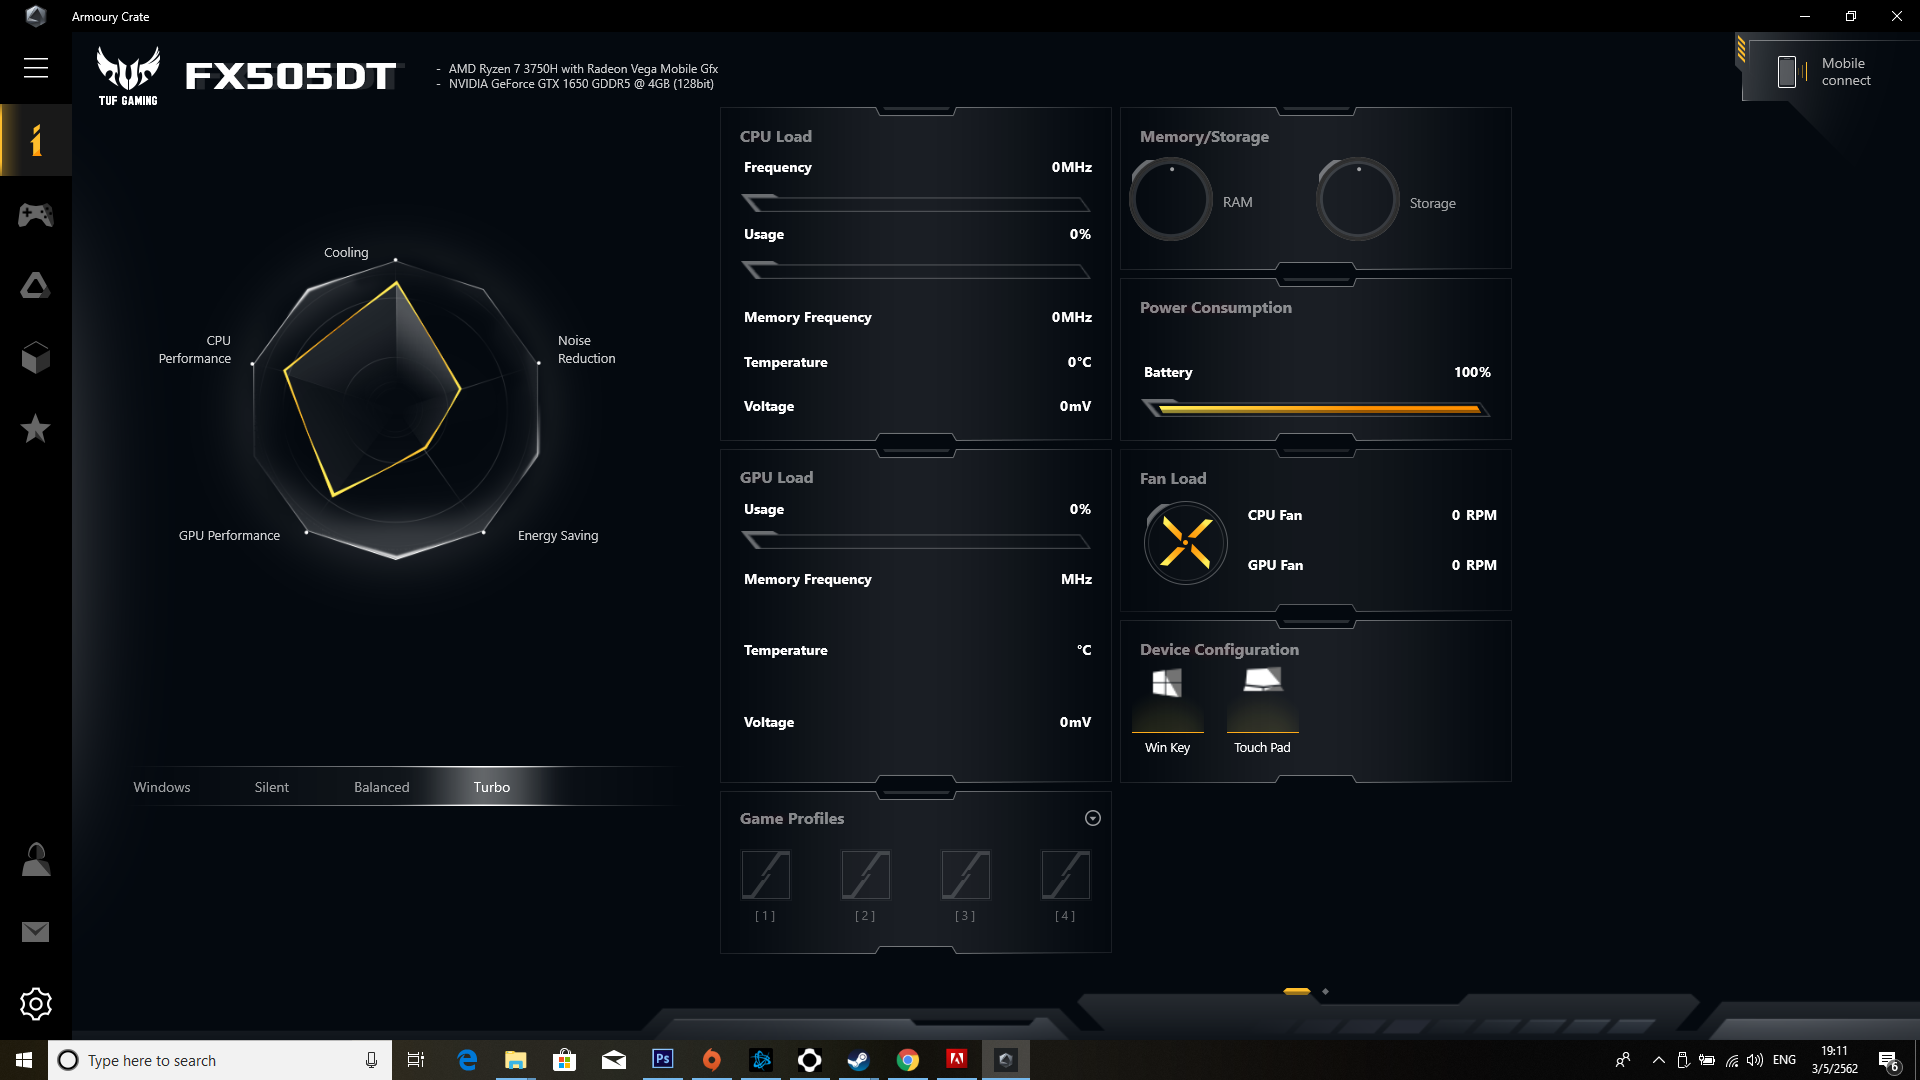Open Google Chrome from the taskbar
The width and height of the screenshot is (1920, 1080).
pyautogui.click(x=907, y=1060)
